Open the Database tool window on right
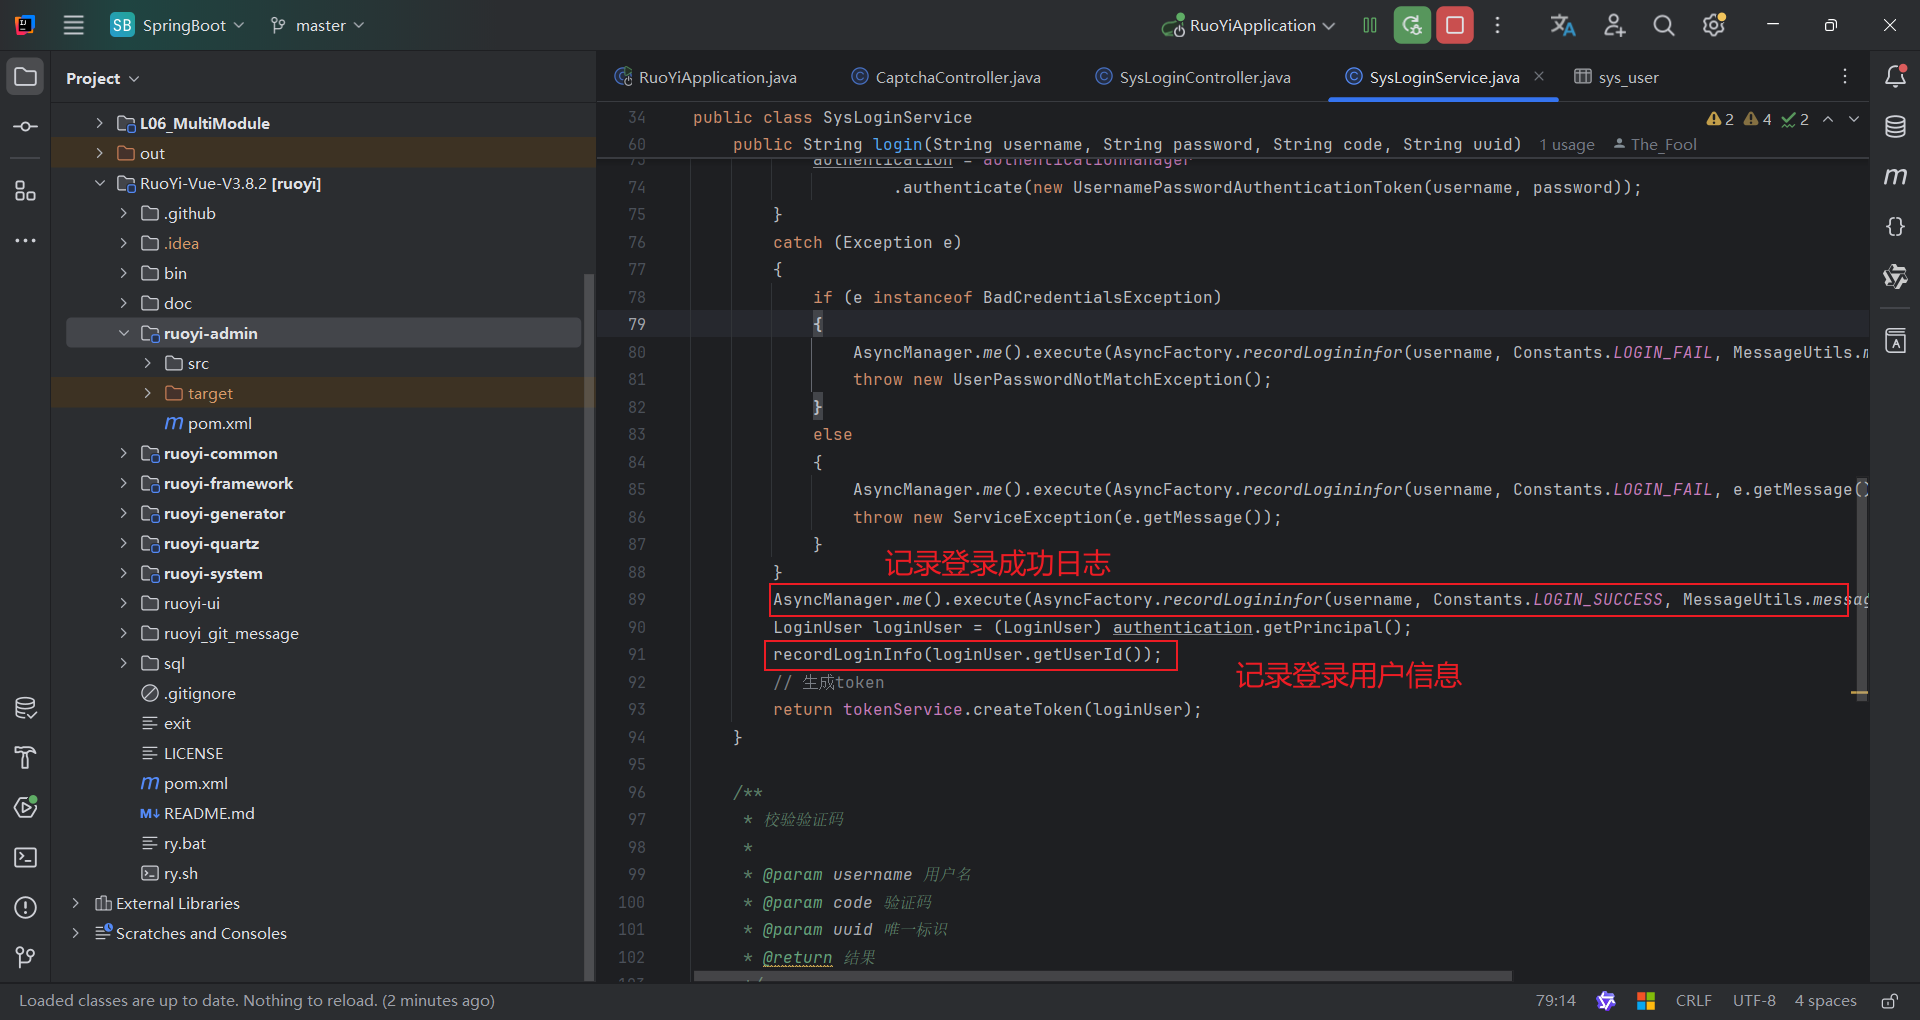 point(1895,127)
